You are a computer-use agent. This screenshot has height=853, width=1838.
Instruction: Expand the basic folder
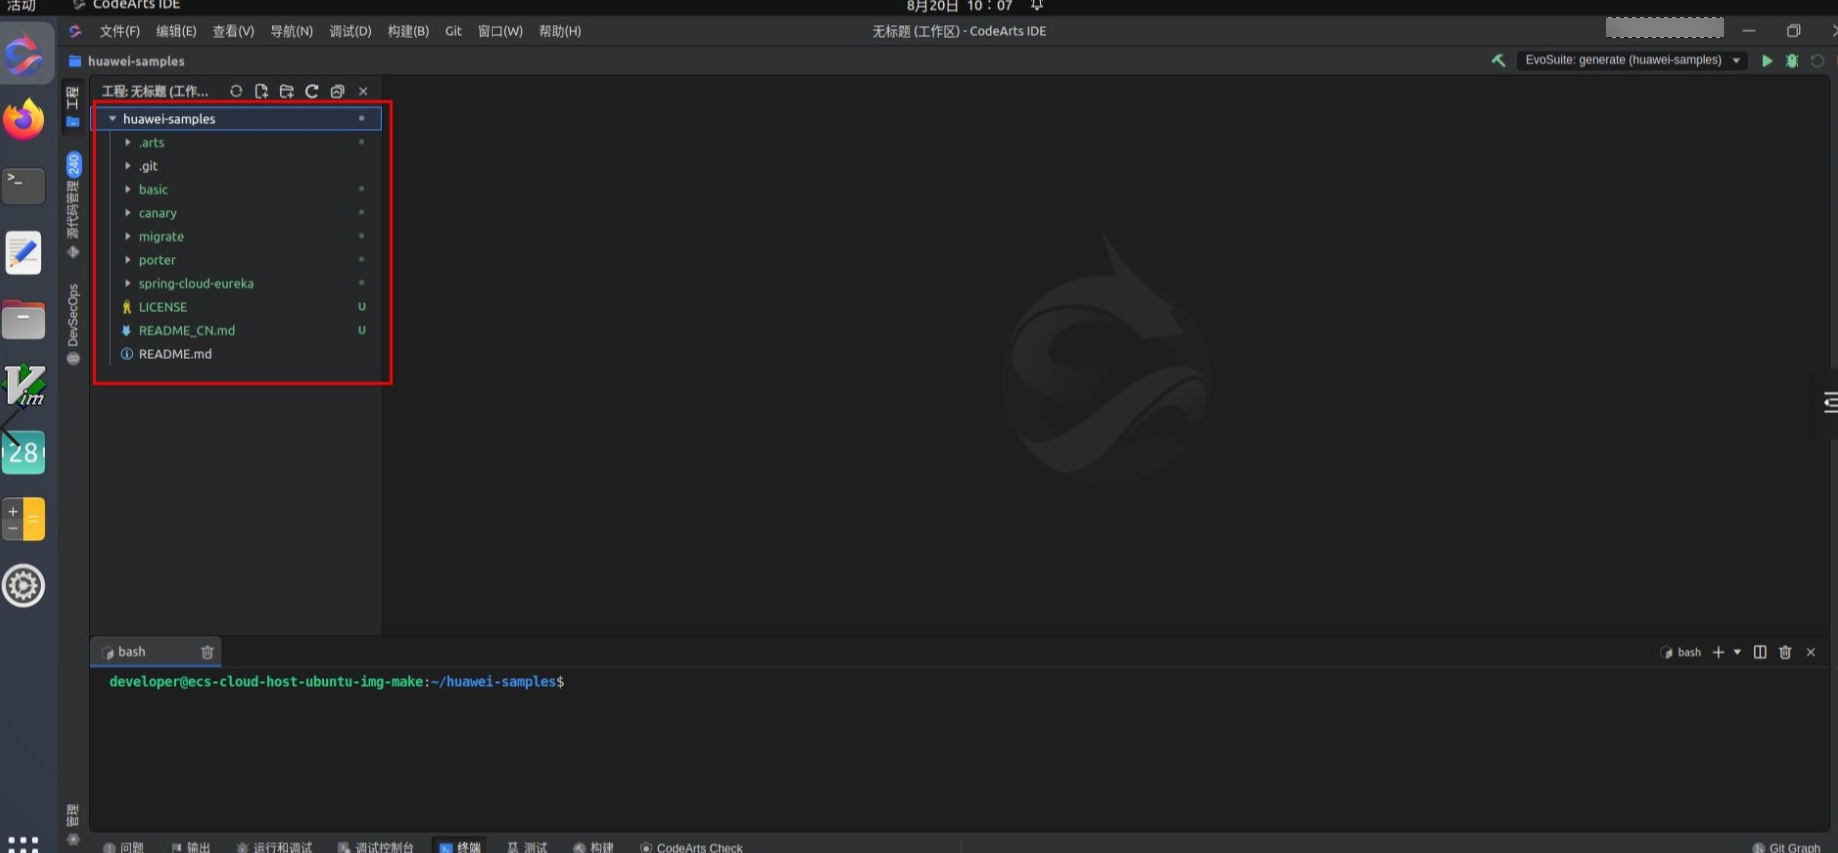[x=128, y=190]
